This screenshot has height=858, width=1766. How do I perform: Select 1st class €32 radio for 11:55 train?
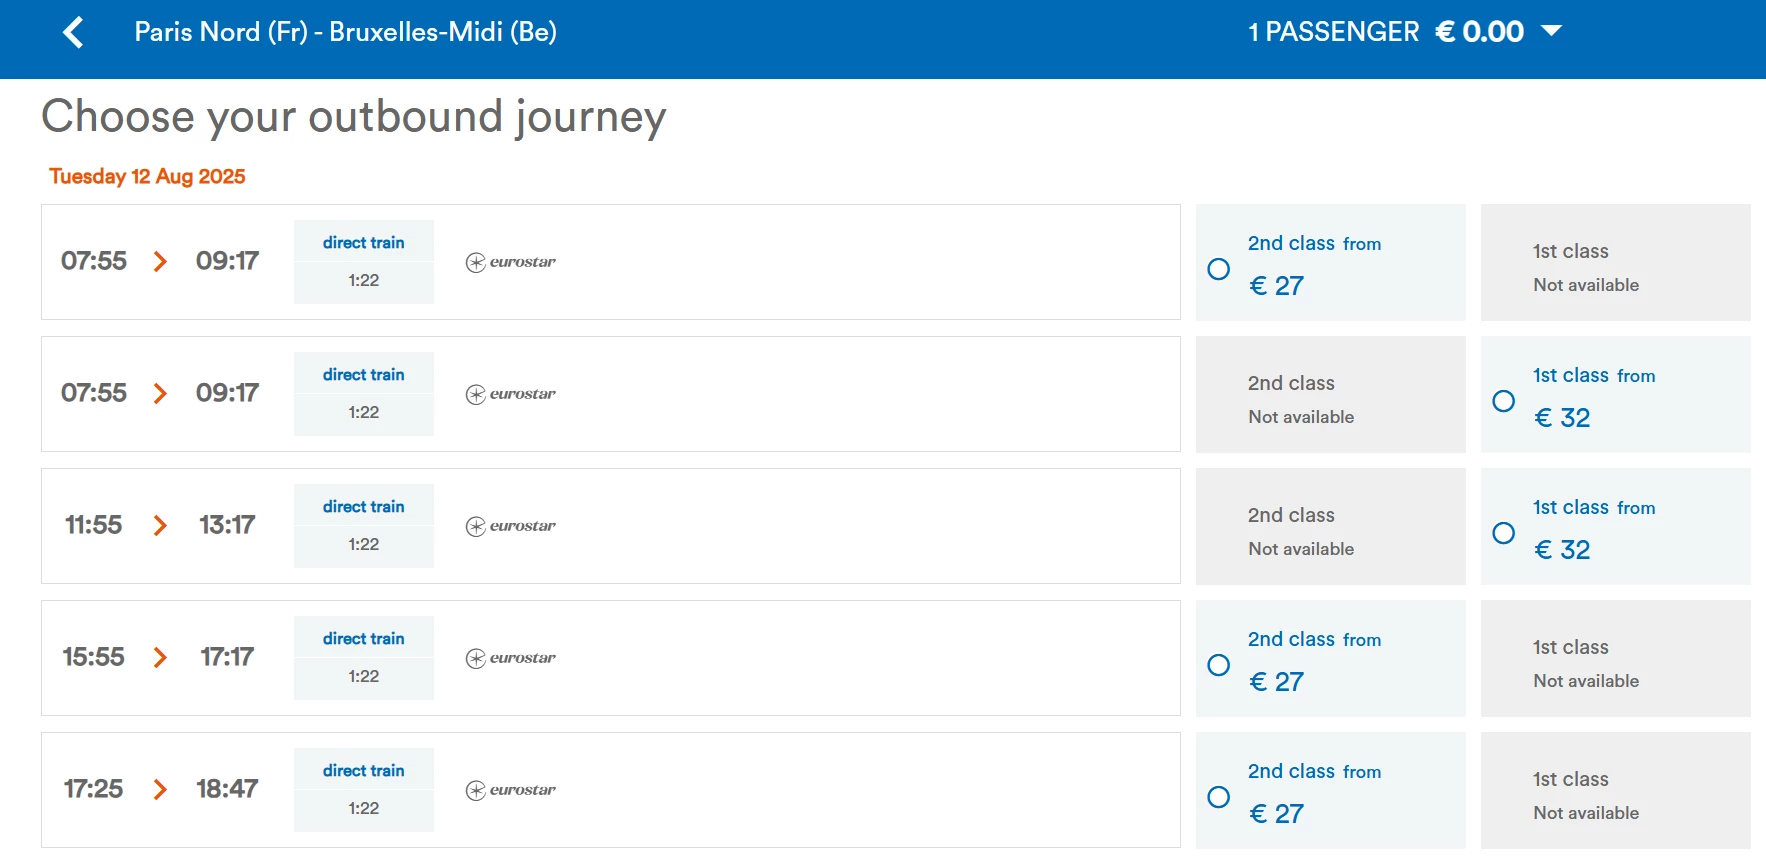1503,533
